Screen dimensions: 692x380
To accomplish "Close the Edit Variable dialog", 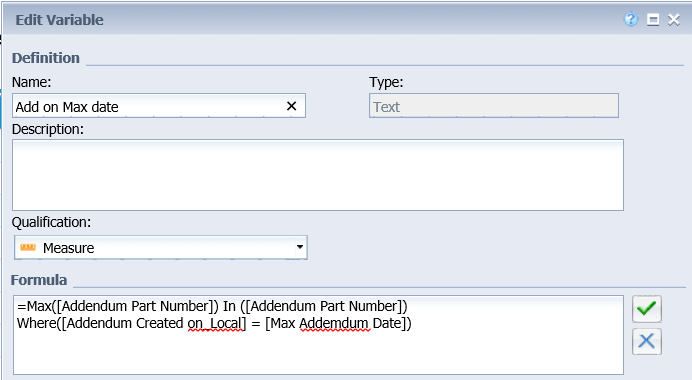I will click(673, 19).
